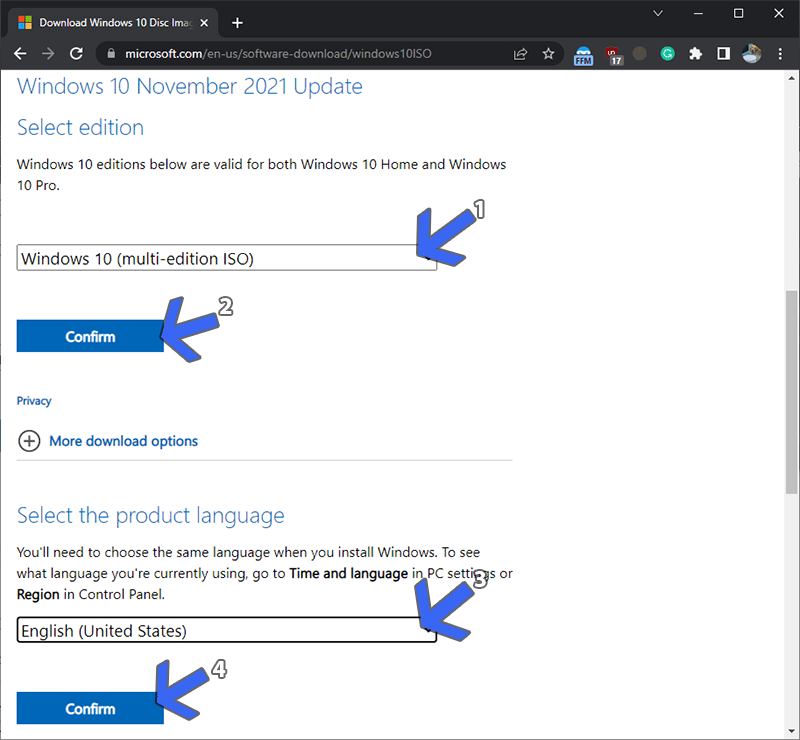Open the English (United States) language dropdown
The image size is (800, 740).
click(x=225, y=631)
